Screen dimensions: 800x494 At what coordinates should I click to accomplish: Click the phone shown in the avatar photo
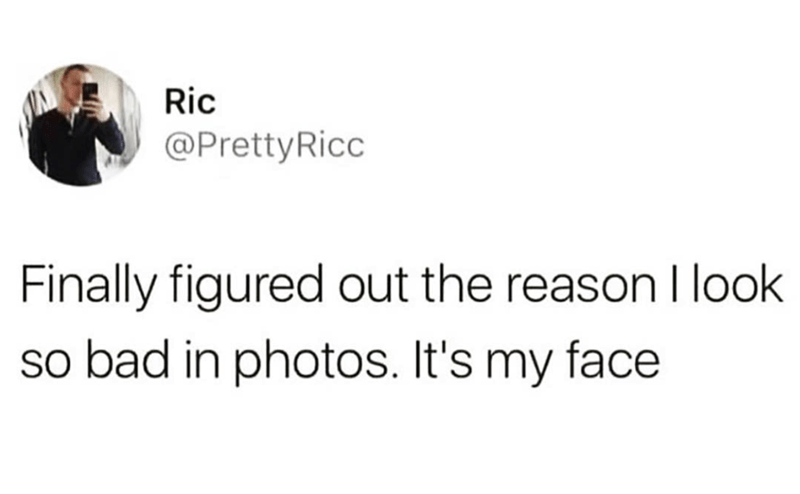pyautogui.click(x=90, y=93)
